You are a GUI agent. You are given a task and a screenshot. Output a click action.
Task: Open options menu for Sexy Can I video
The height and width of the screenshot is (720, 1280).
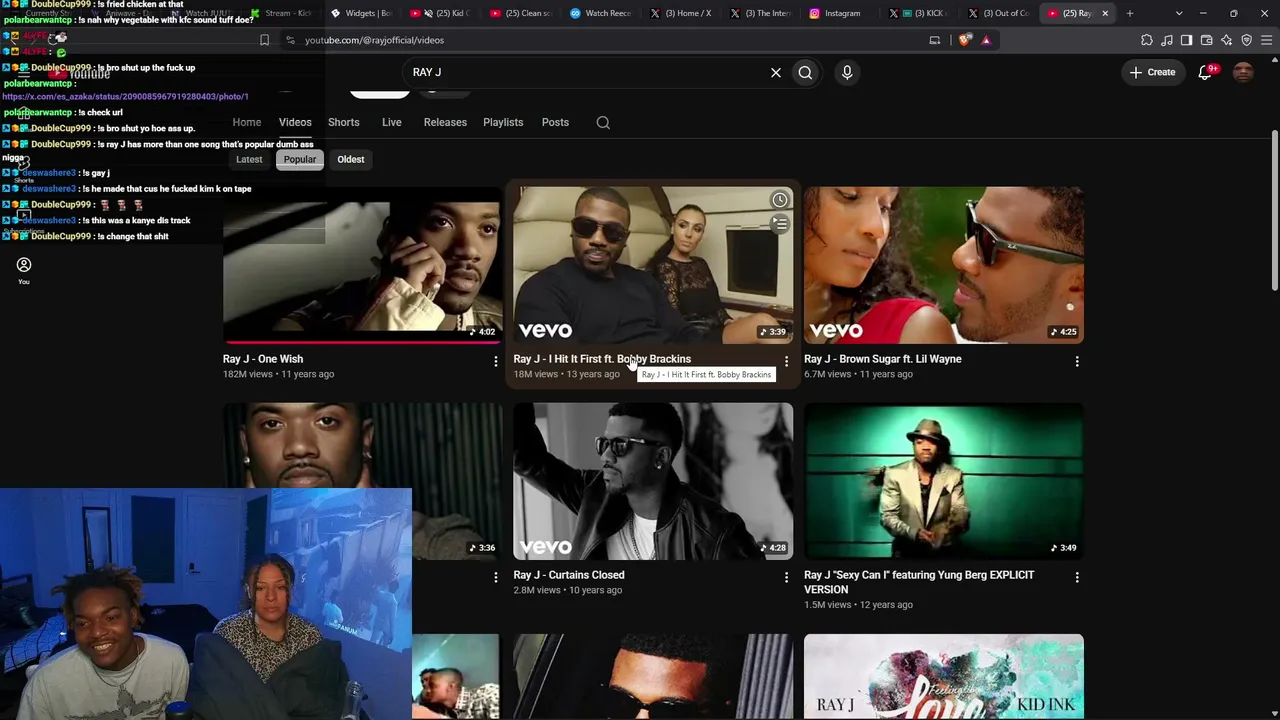tap(1077, 577)
